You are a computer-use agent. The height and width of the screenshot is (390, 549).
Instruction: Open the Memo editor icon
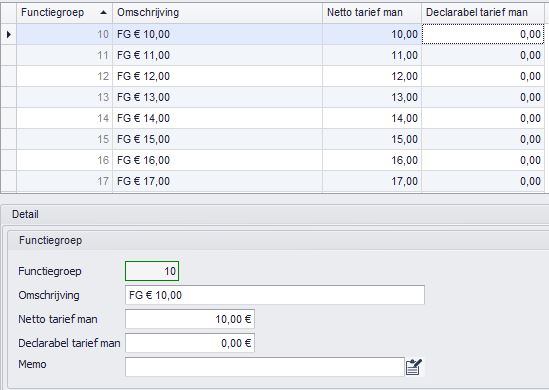click(414, 367)
